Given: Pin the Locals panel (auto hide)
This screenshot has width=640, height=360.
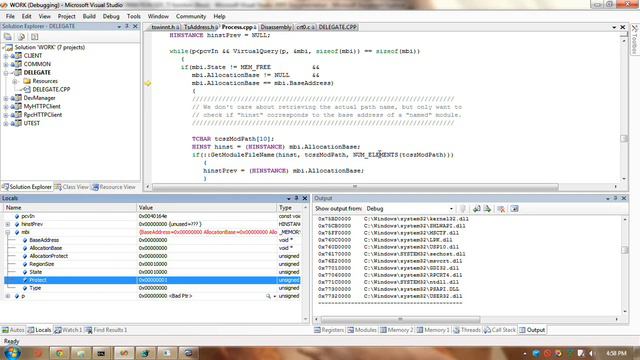Looking at the screenshot, I should (x=296, y=198).
